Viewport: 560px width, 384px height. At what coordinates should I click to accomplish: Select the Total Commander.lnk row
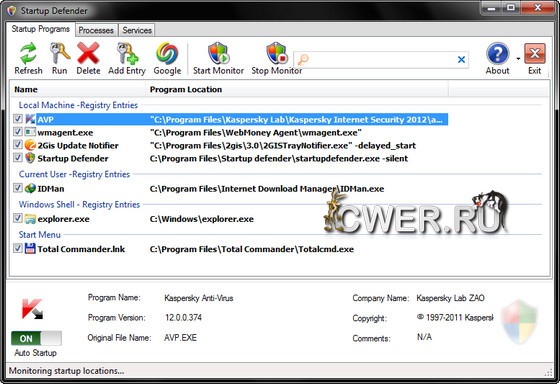pos(81,249)
